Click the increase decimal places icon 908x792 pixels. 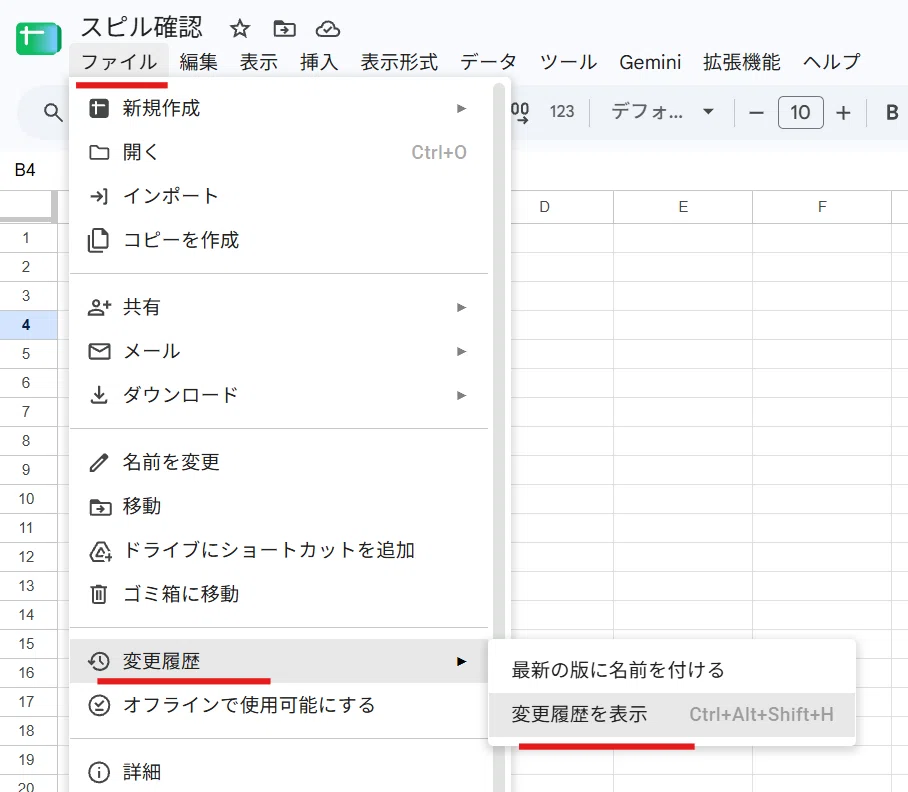tap(519, 112)
